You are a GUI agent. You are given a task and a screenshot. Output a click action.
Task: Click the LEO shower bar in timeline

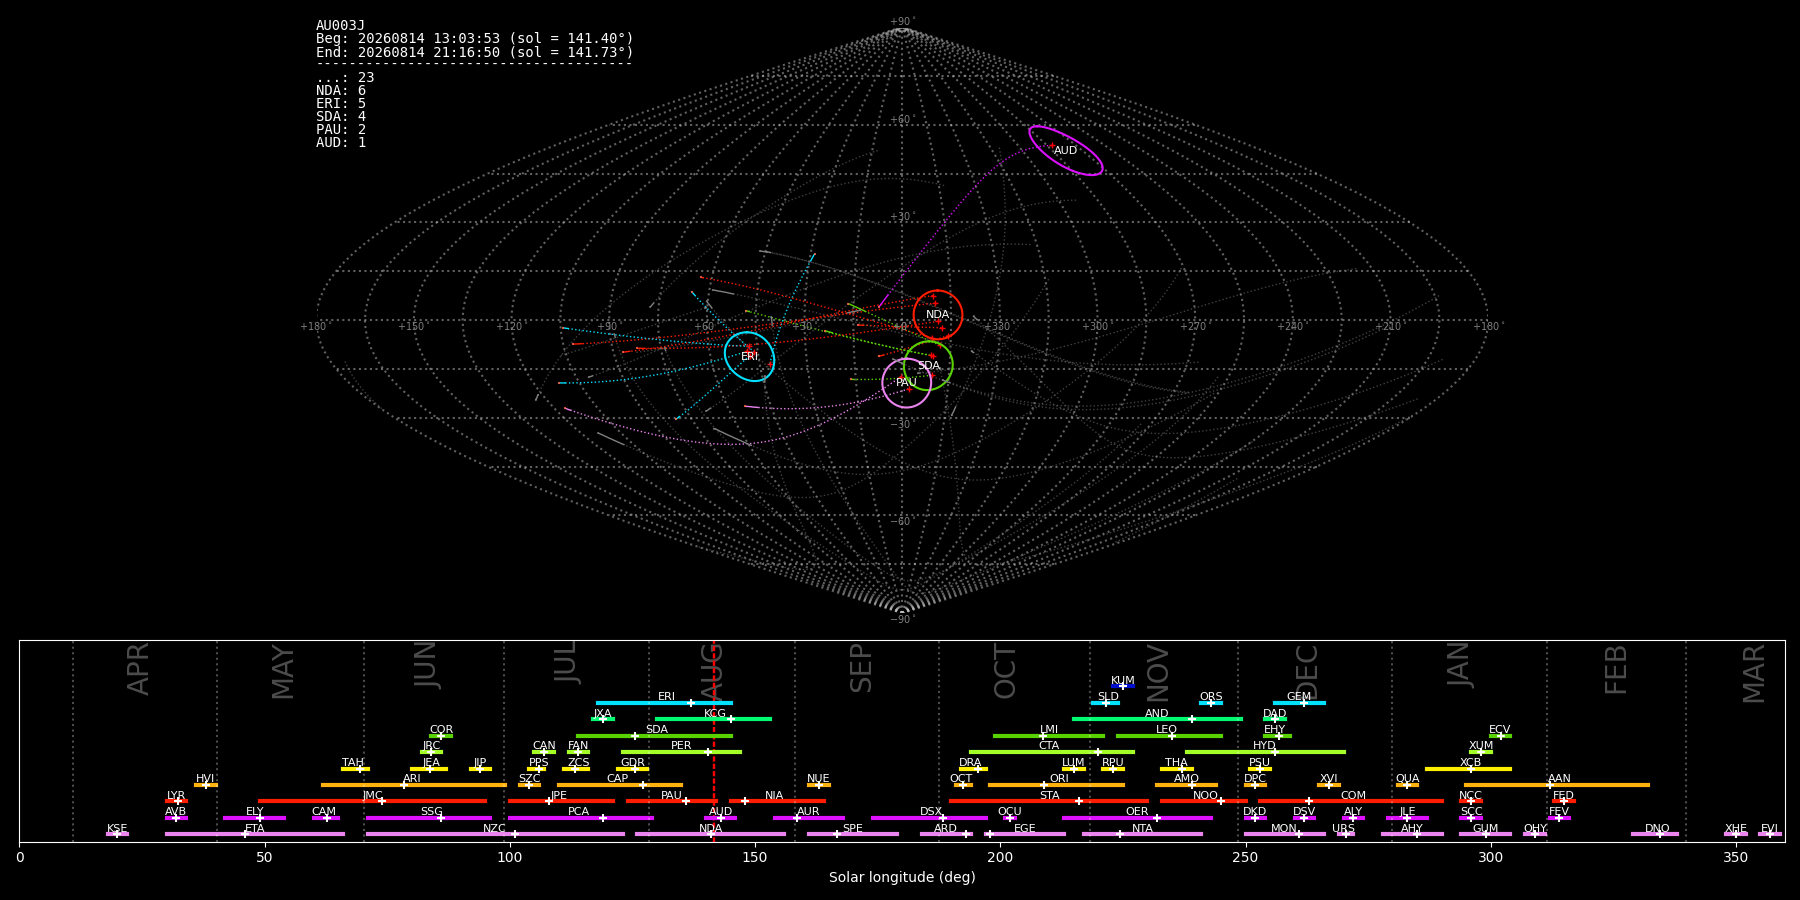tap(1169, 736)
